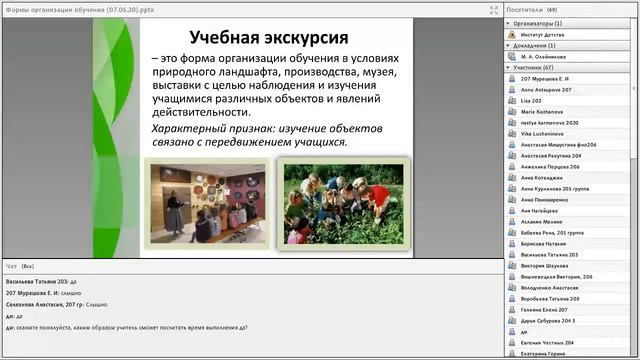
Task: Click the presentation file name .pptx title
Action: [x=80, y=10]
